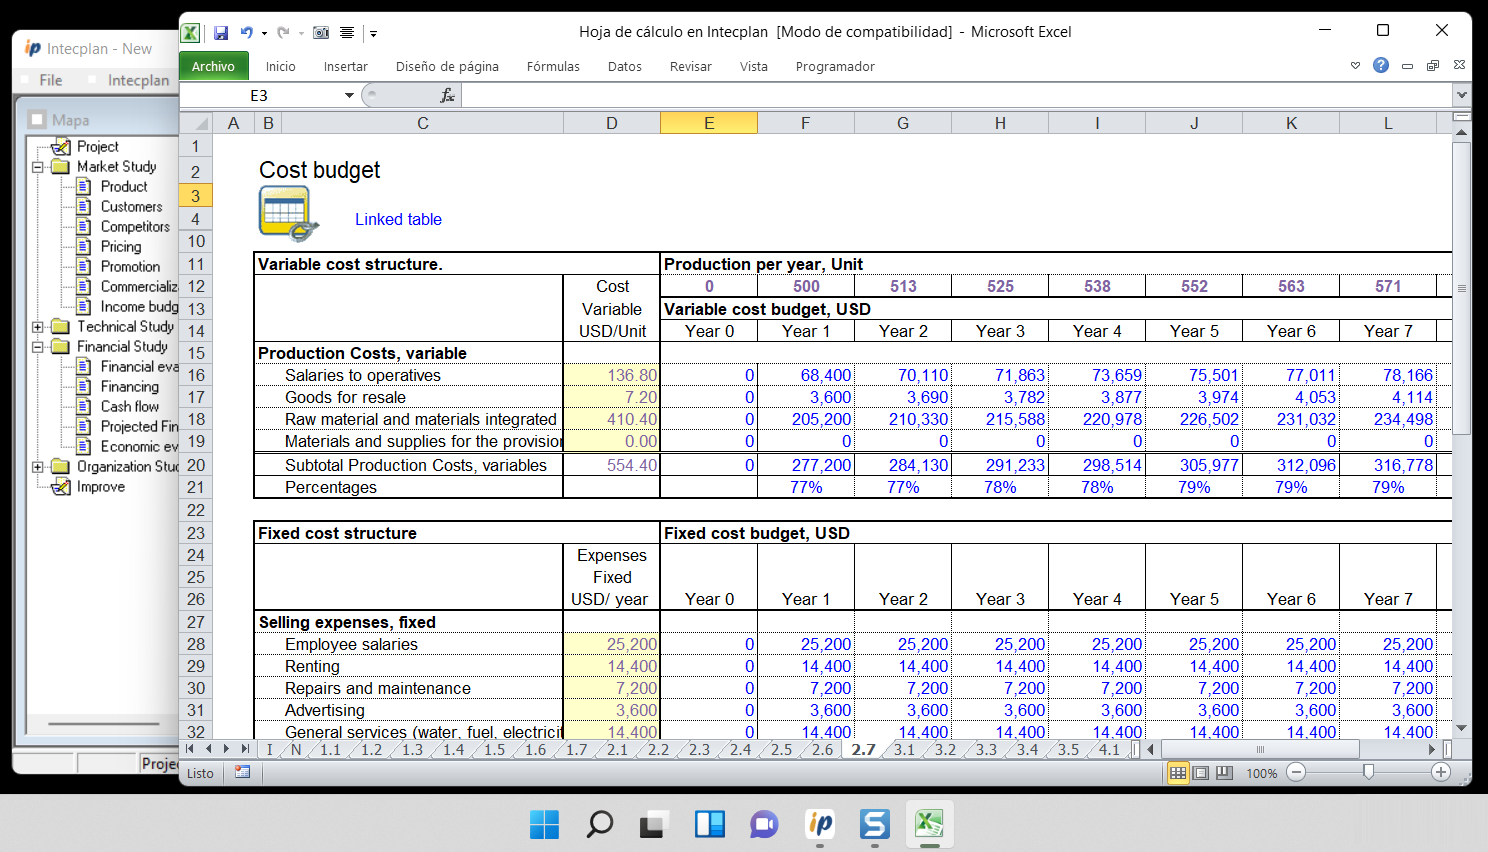Save the workbook using the Save icon
Screen dimensions: 1488x852
click(222, 32)
